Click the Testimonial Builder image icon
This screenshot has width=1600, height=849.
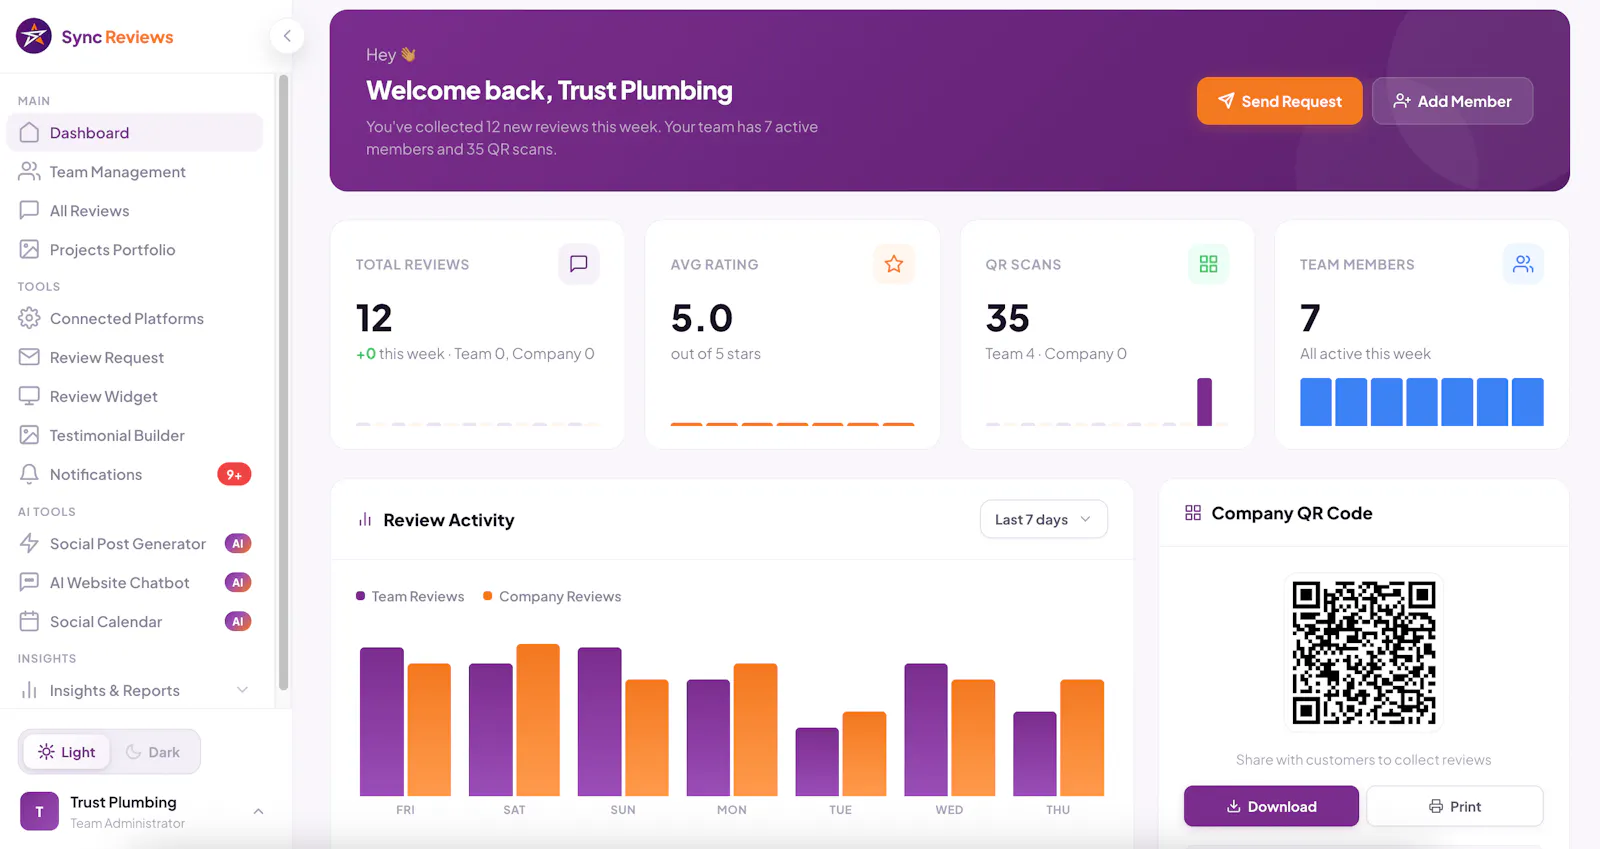pos(29,435)
